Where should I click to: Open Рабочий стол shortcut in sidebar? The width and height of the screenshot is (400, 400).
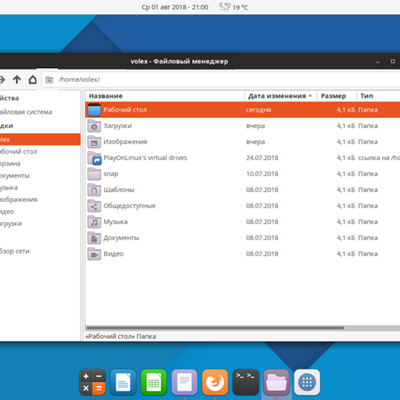click(18, 151)
